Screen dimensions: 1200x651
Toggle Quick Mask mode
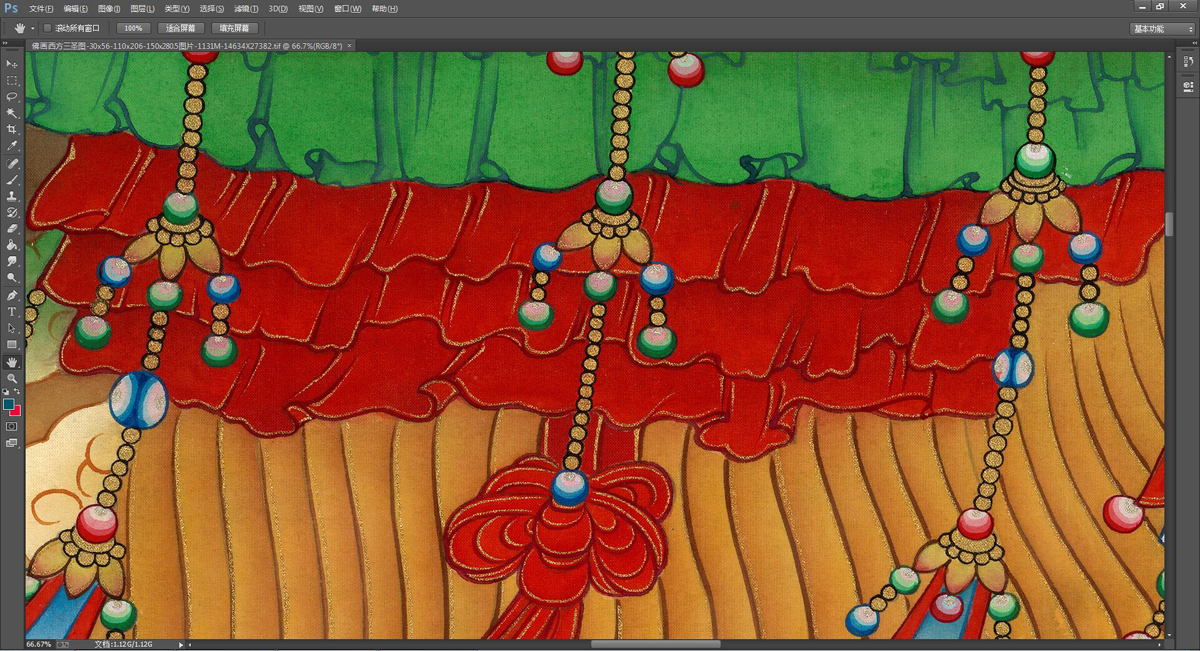pyautogui.click(x=12, y=426)
